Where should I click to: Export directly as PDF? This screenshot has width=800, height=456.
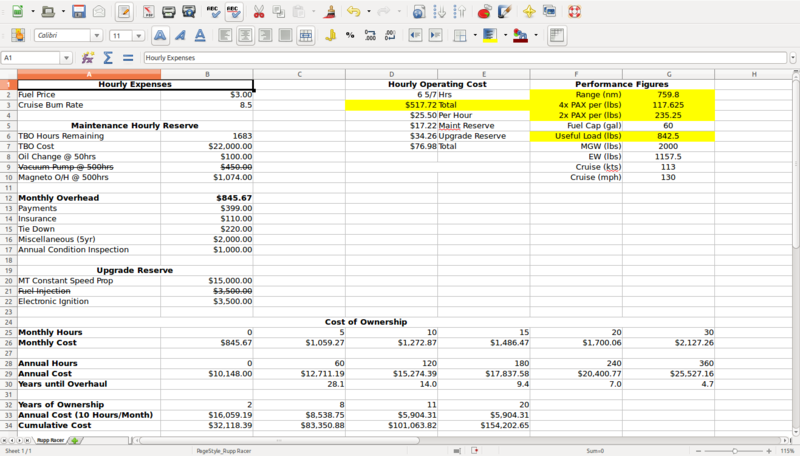pyautogui.click(x=149, y=12)
